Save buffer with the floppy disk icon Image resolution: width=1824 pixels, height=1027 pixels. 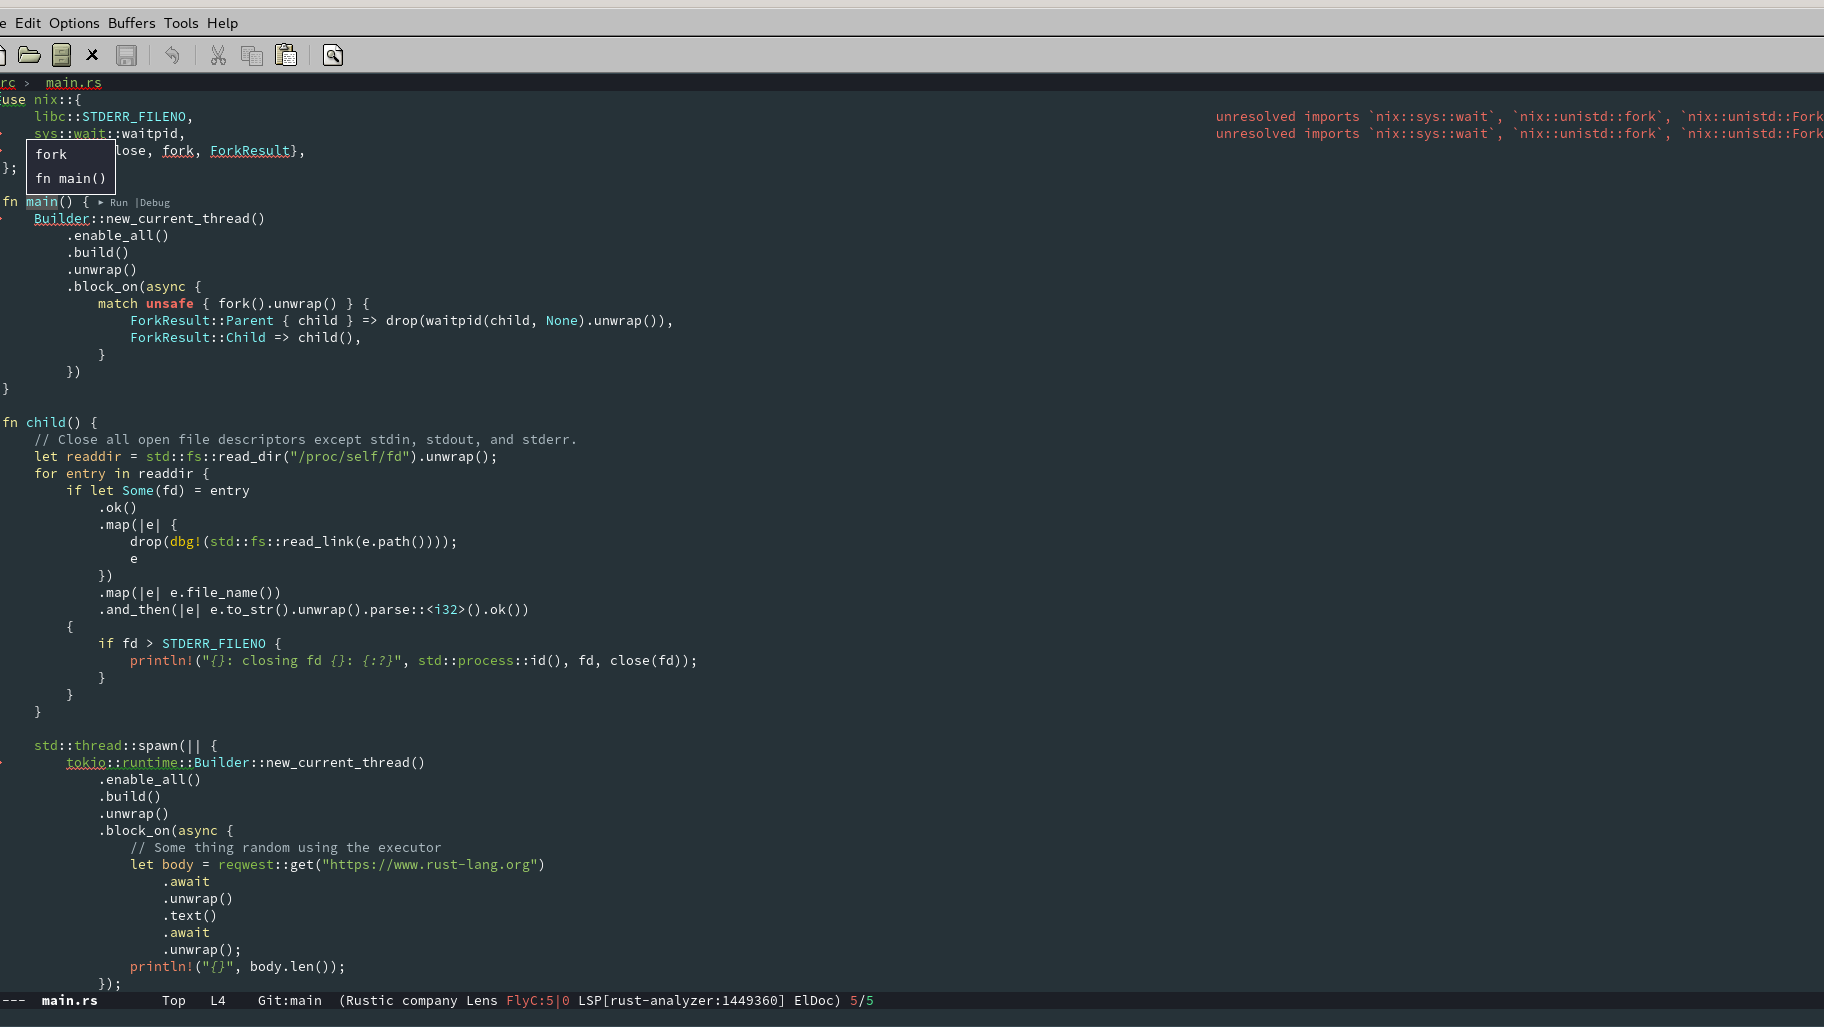point(126,55)
